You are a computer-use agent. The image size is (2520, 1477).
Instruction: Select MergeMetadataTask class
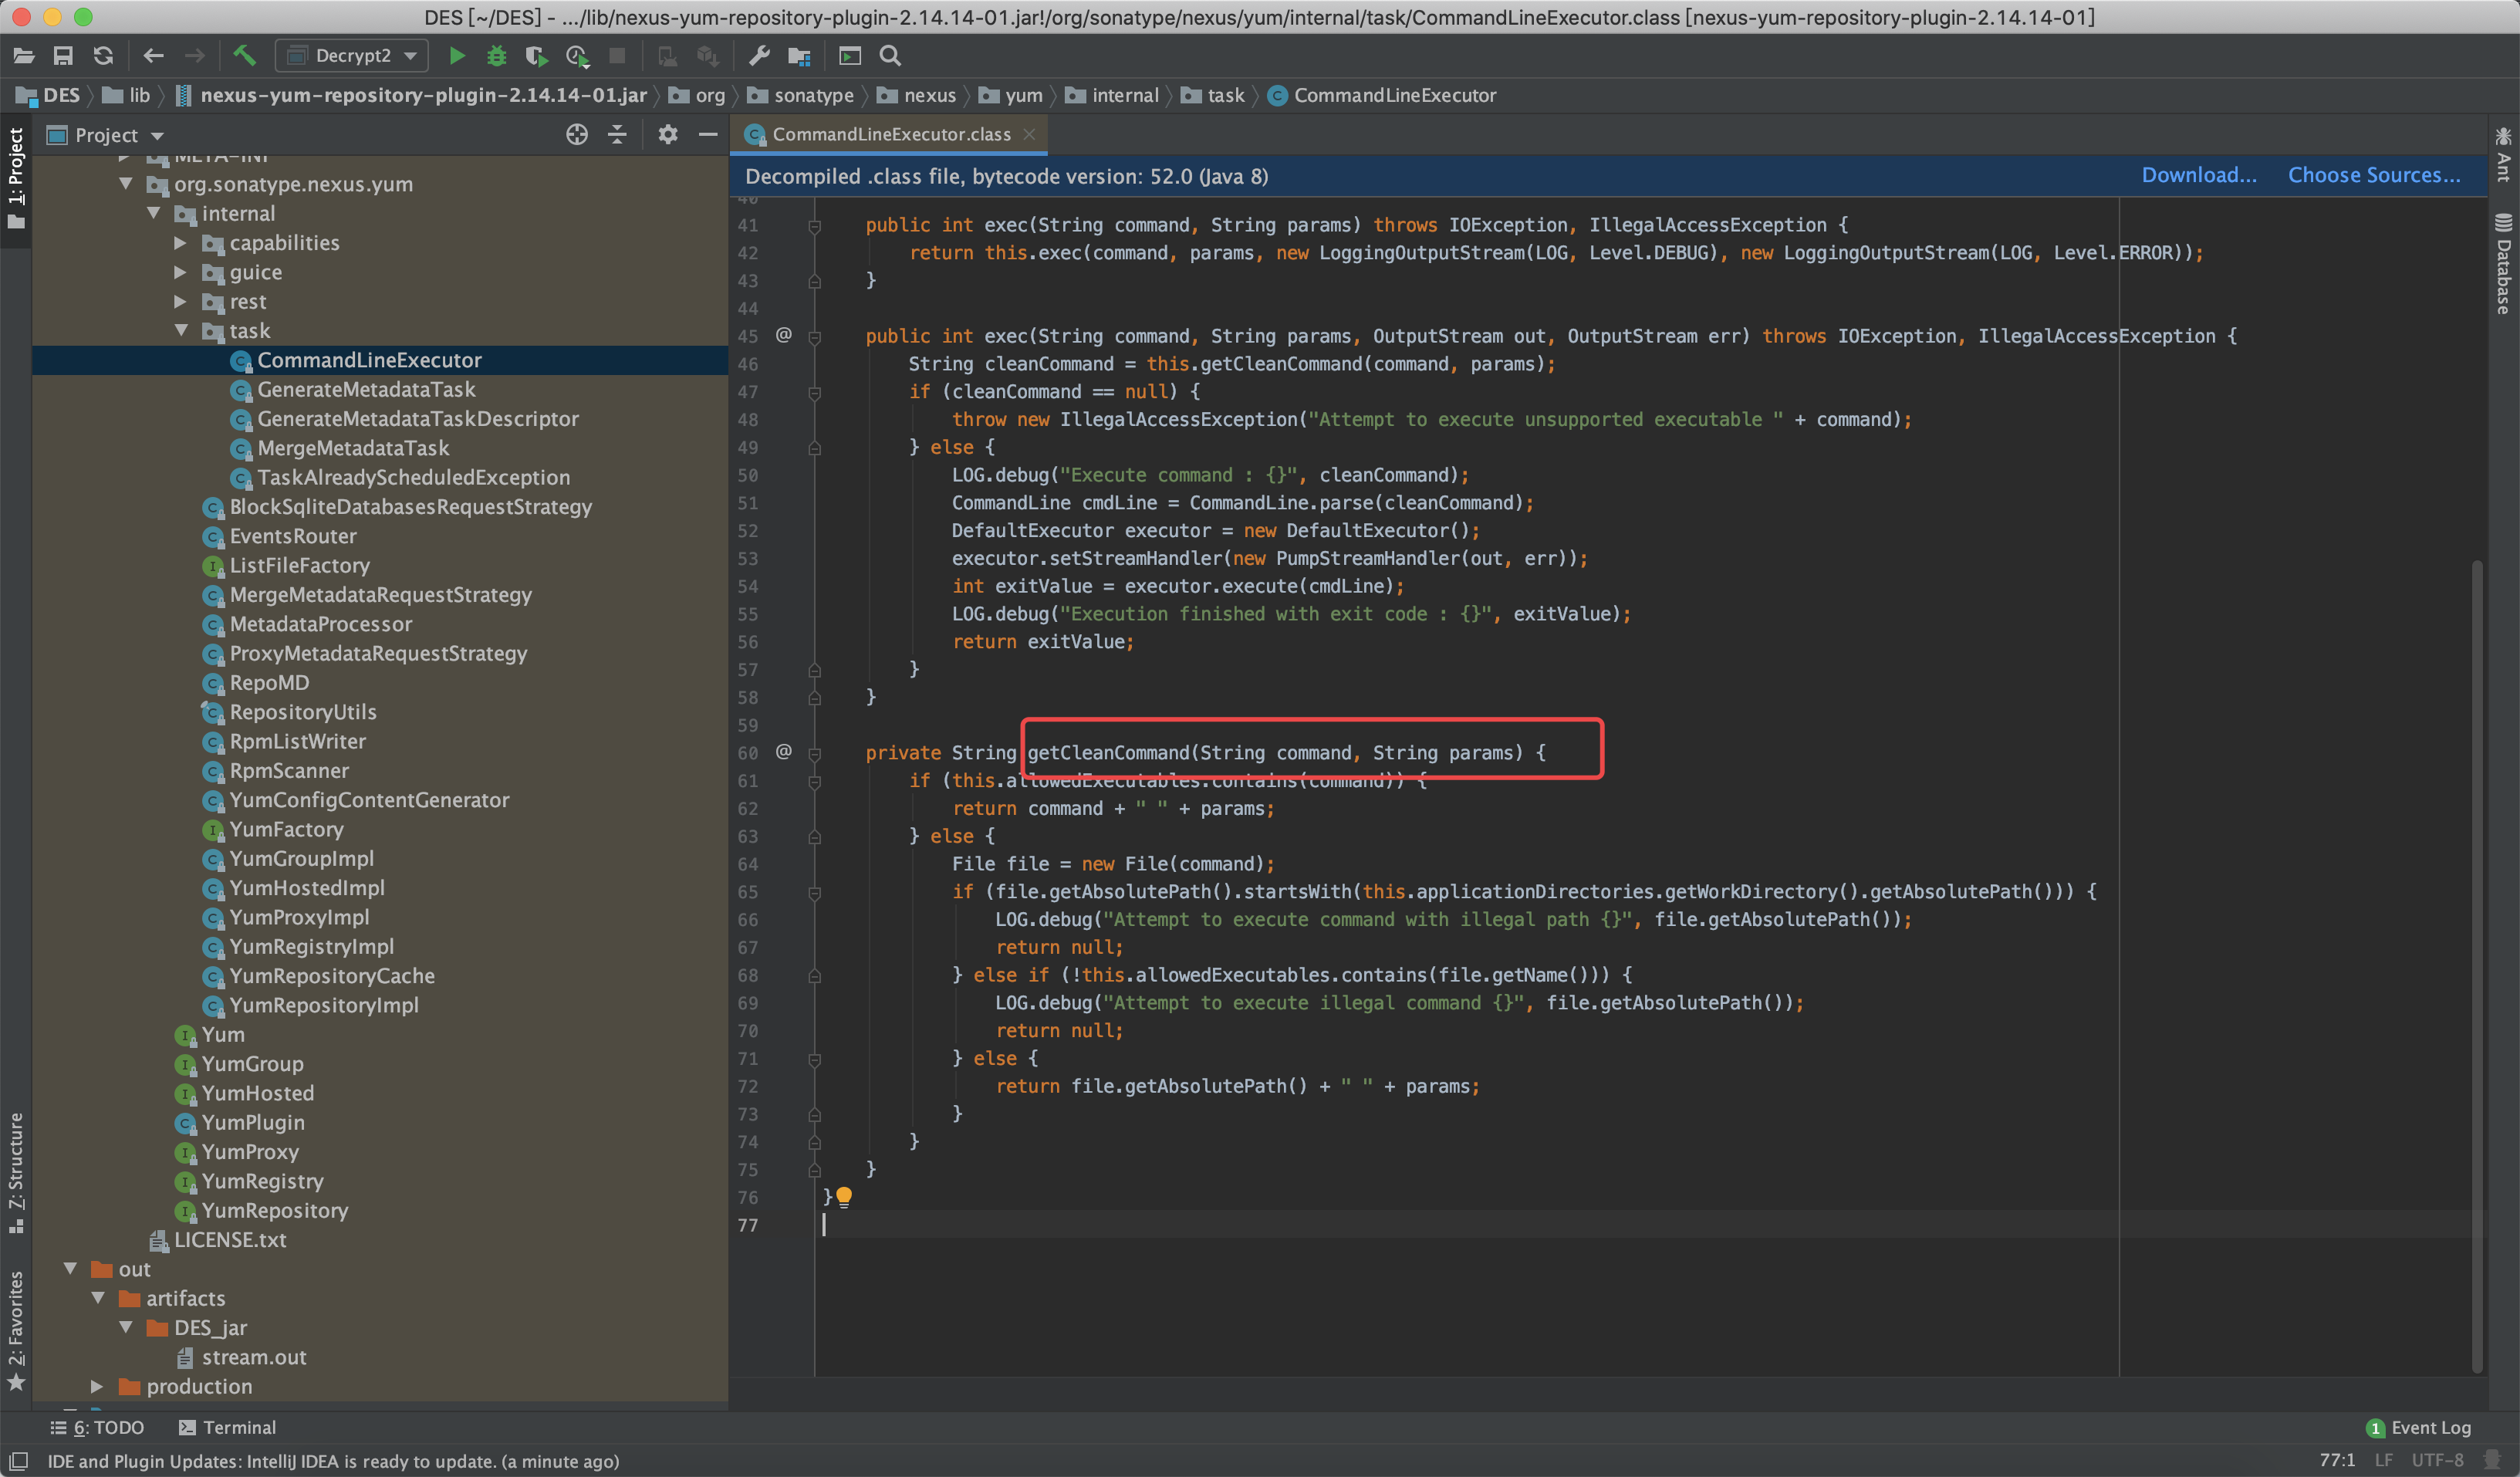(353, 448)
